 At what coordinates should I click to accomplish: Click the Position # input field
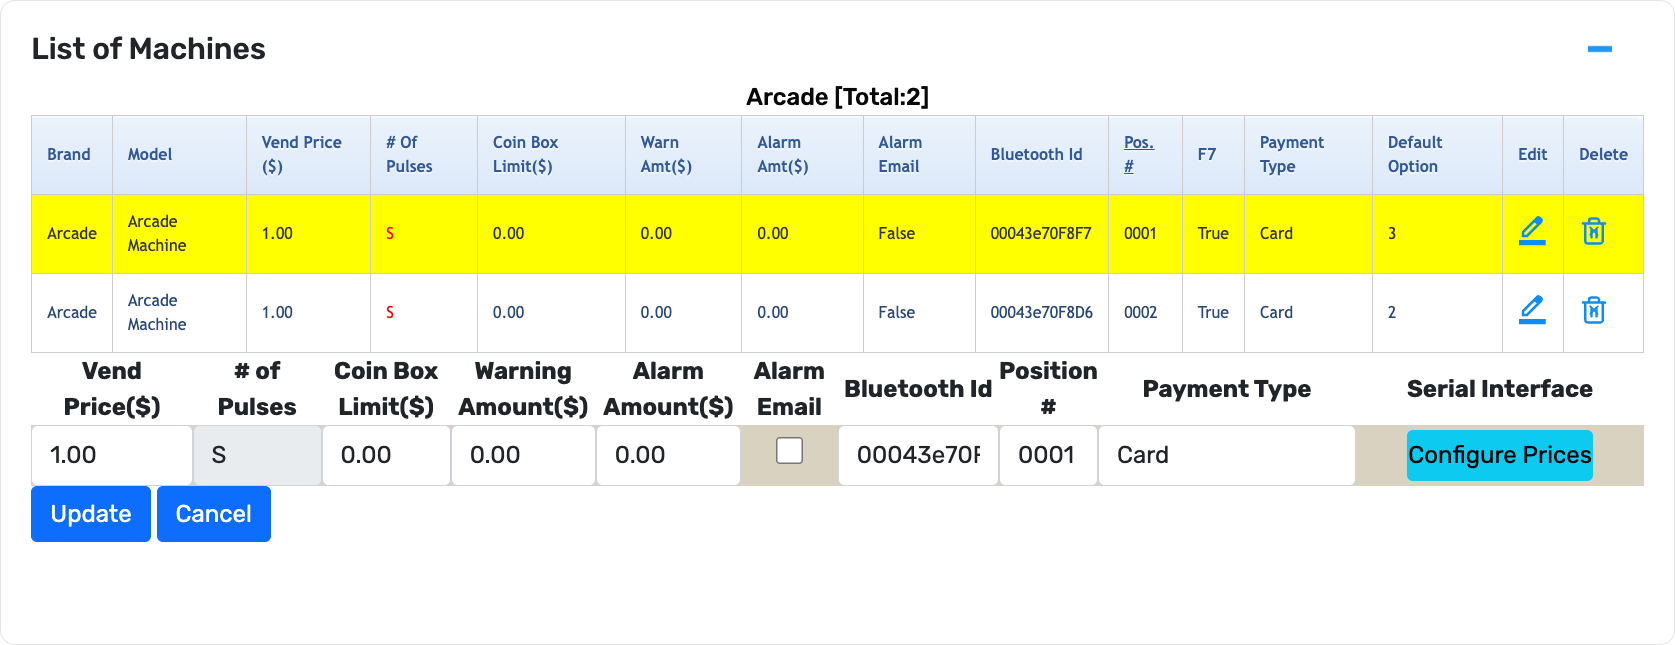point(1048,455)
